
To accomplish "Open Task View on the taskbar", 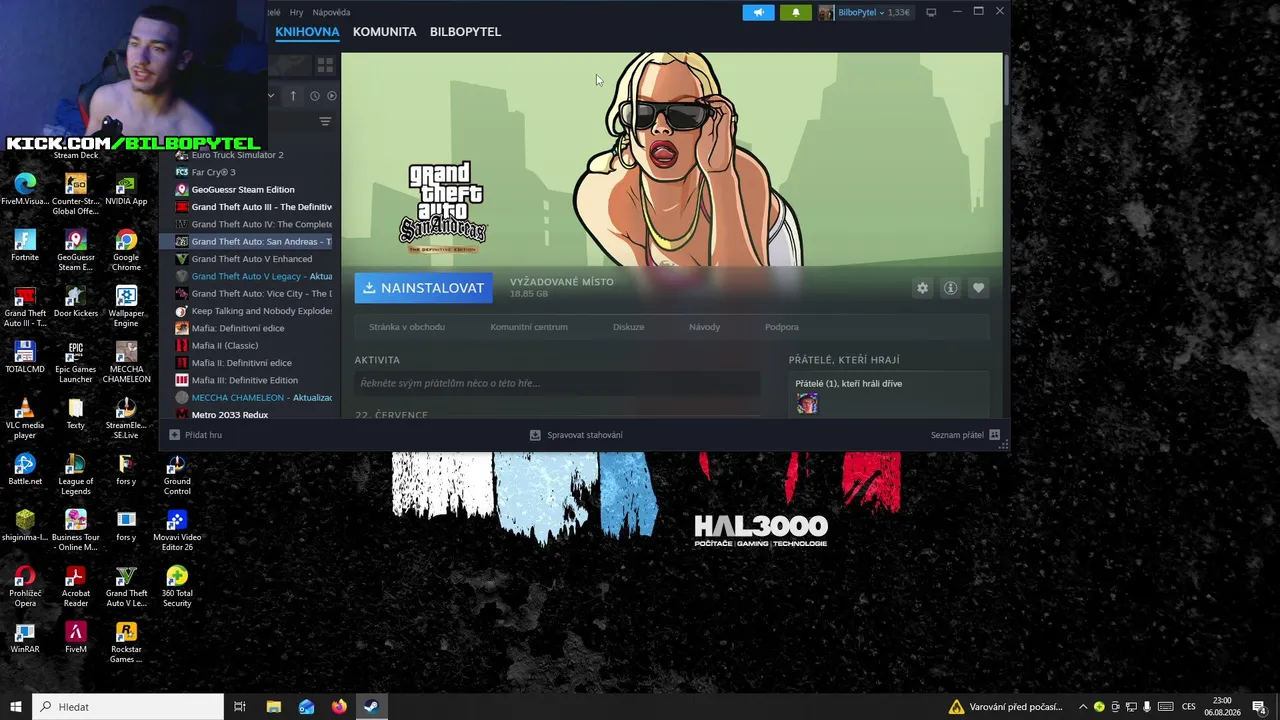I will point(240,707).
